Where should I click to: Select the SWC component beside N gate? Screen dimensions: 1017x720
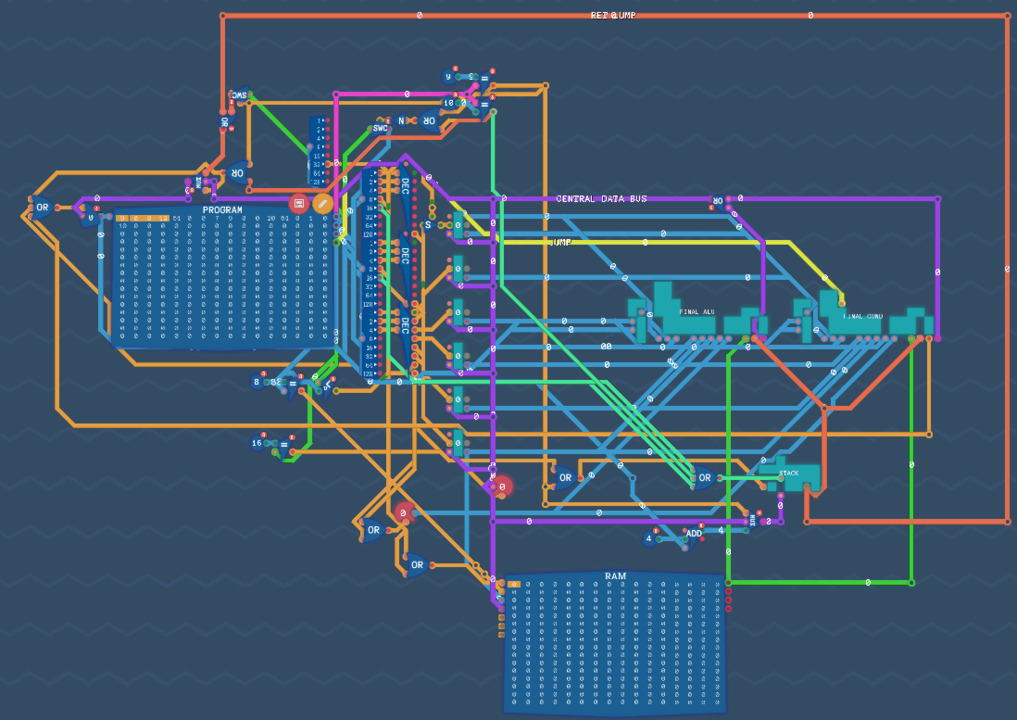pos(380,128)
